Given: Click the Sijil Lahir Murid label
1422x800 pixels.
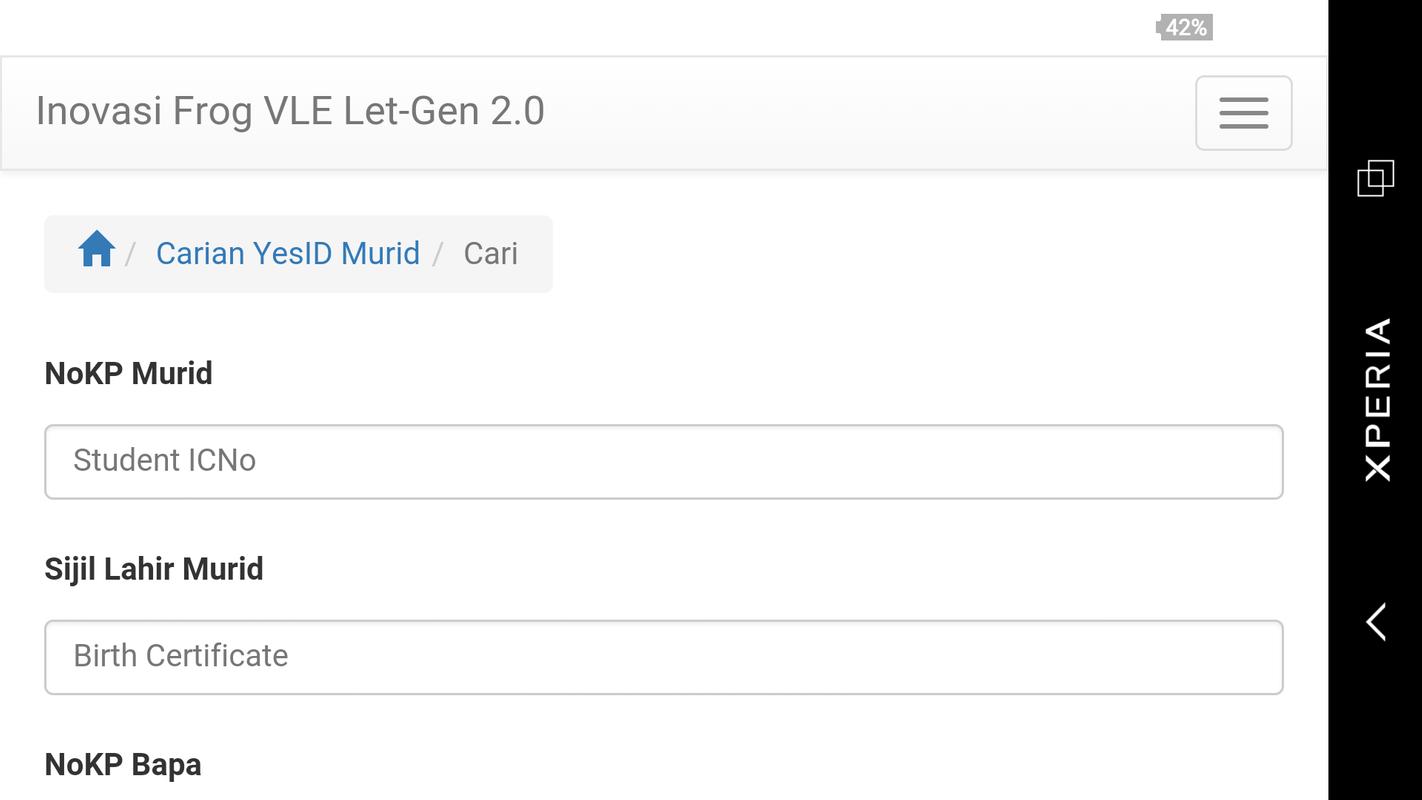Looking at the screenshot, I should click(x=154, y=569).
